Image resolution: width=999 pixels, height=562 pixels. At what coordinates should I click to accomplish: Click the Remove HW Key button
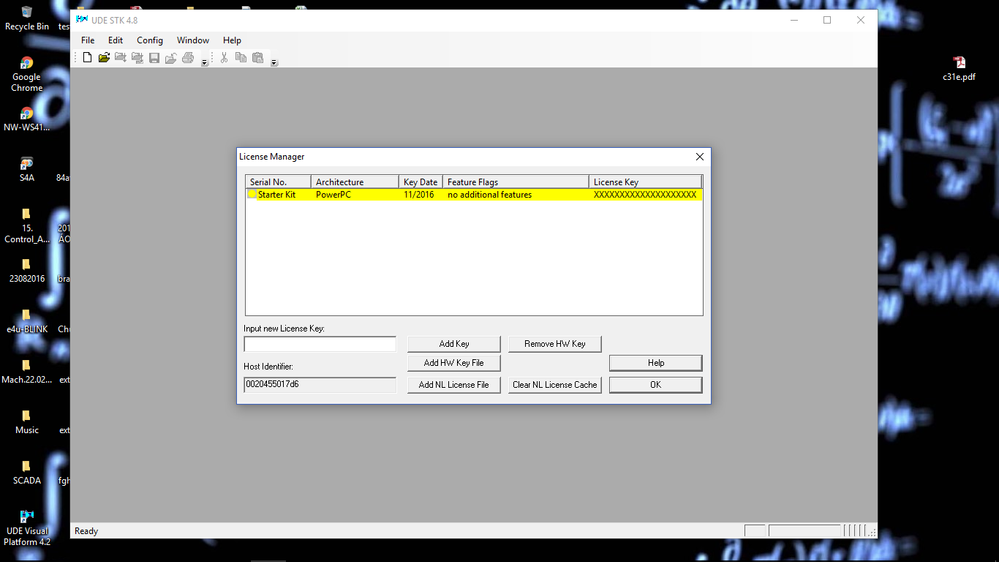554,344
